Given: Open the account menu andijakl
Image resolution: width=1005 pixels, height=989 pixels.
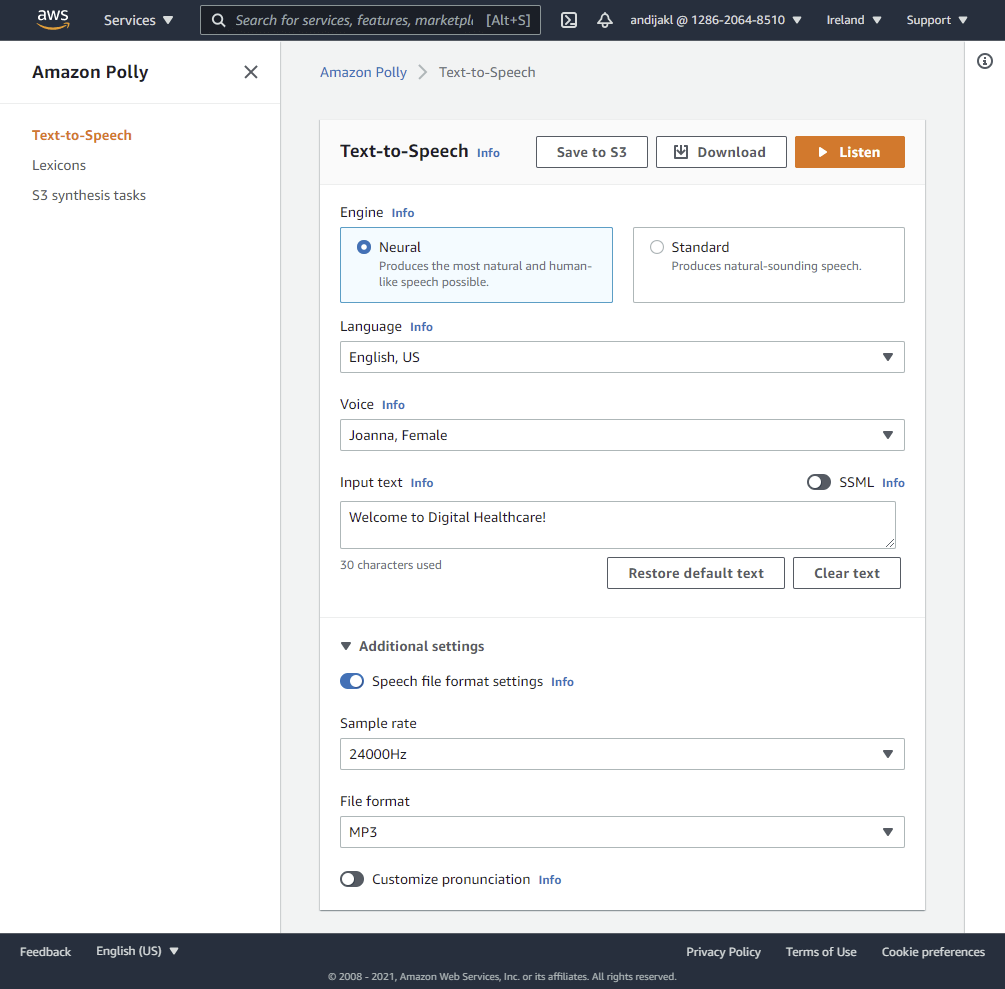Looking at the screenshot, I should (x=715, y=20).
